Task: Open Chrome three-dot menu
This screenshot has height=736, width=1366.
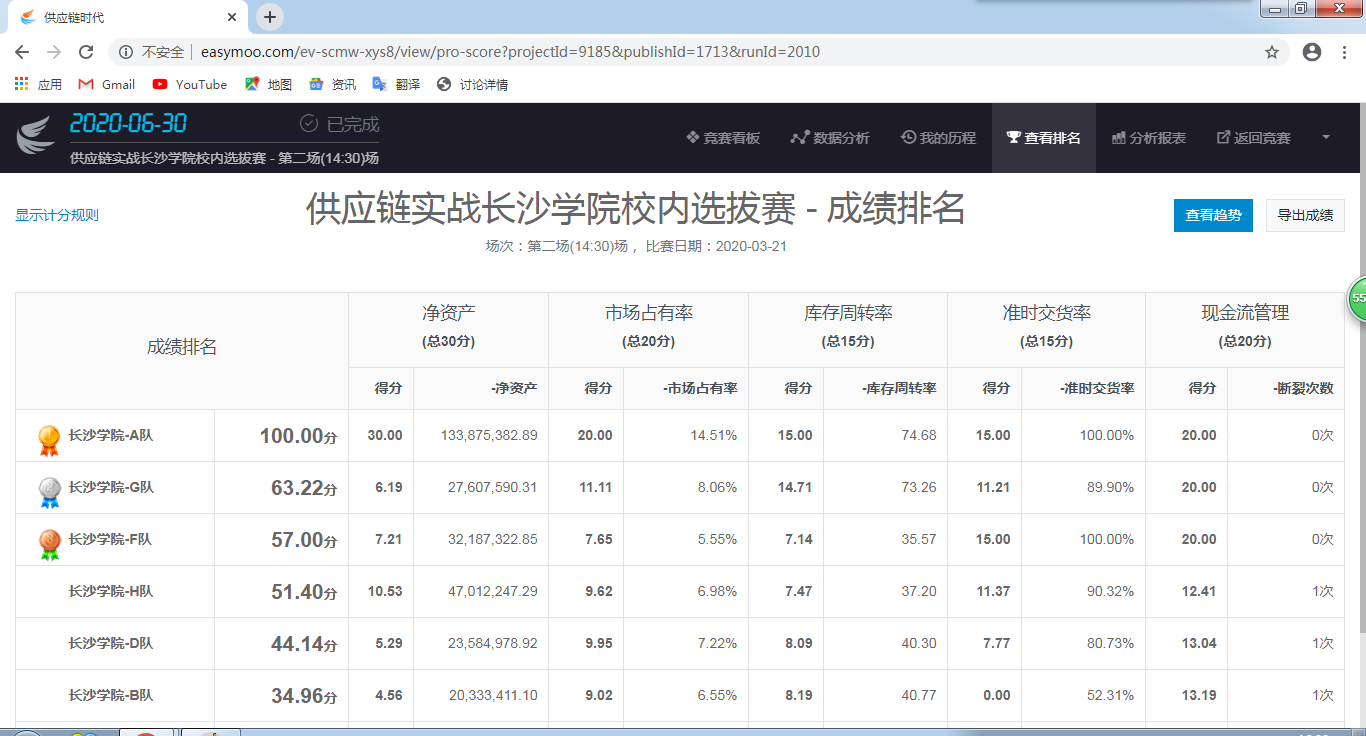Action: coord(1345,52)
